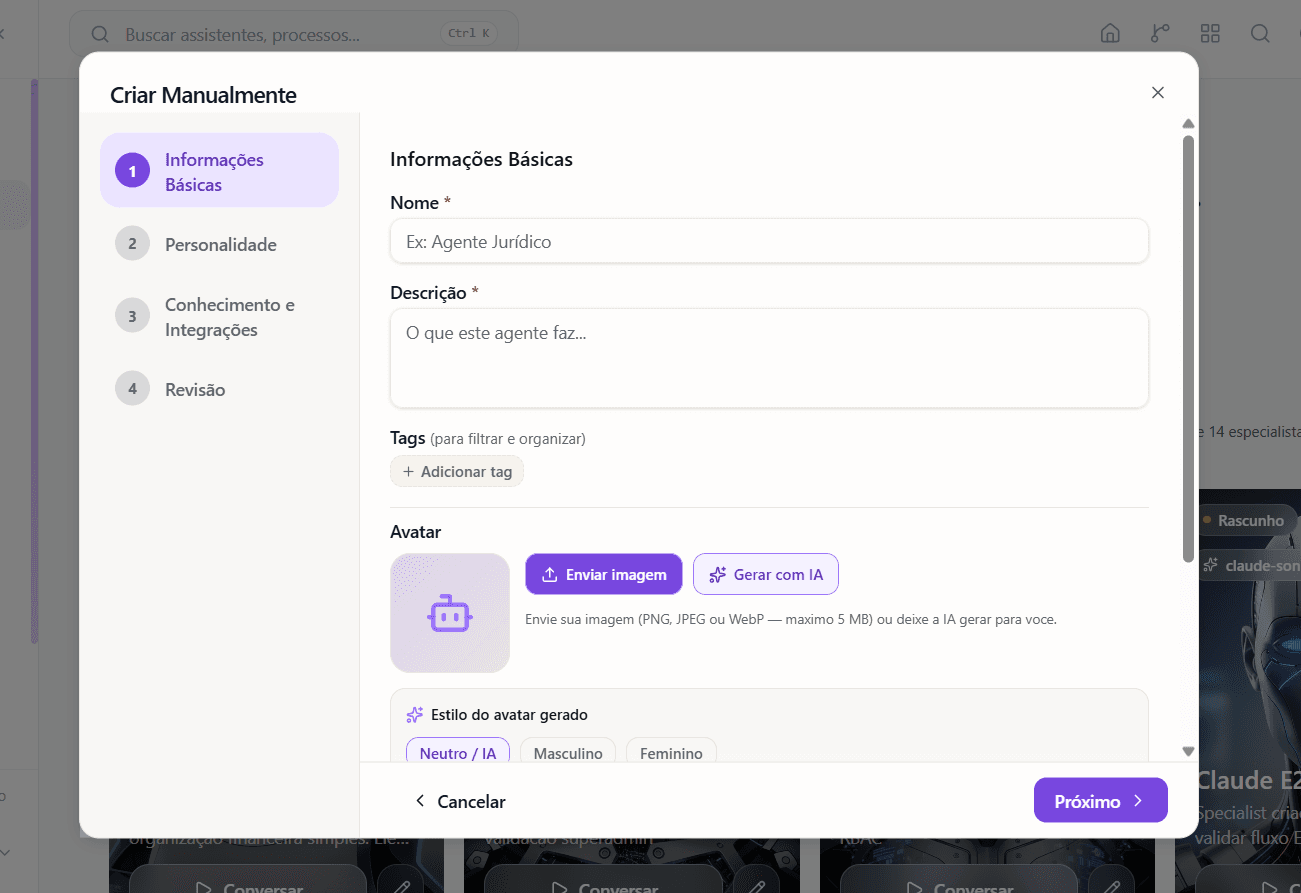Select the Masculino avatar style
1301x893 pixels.
click(568, 752)
